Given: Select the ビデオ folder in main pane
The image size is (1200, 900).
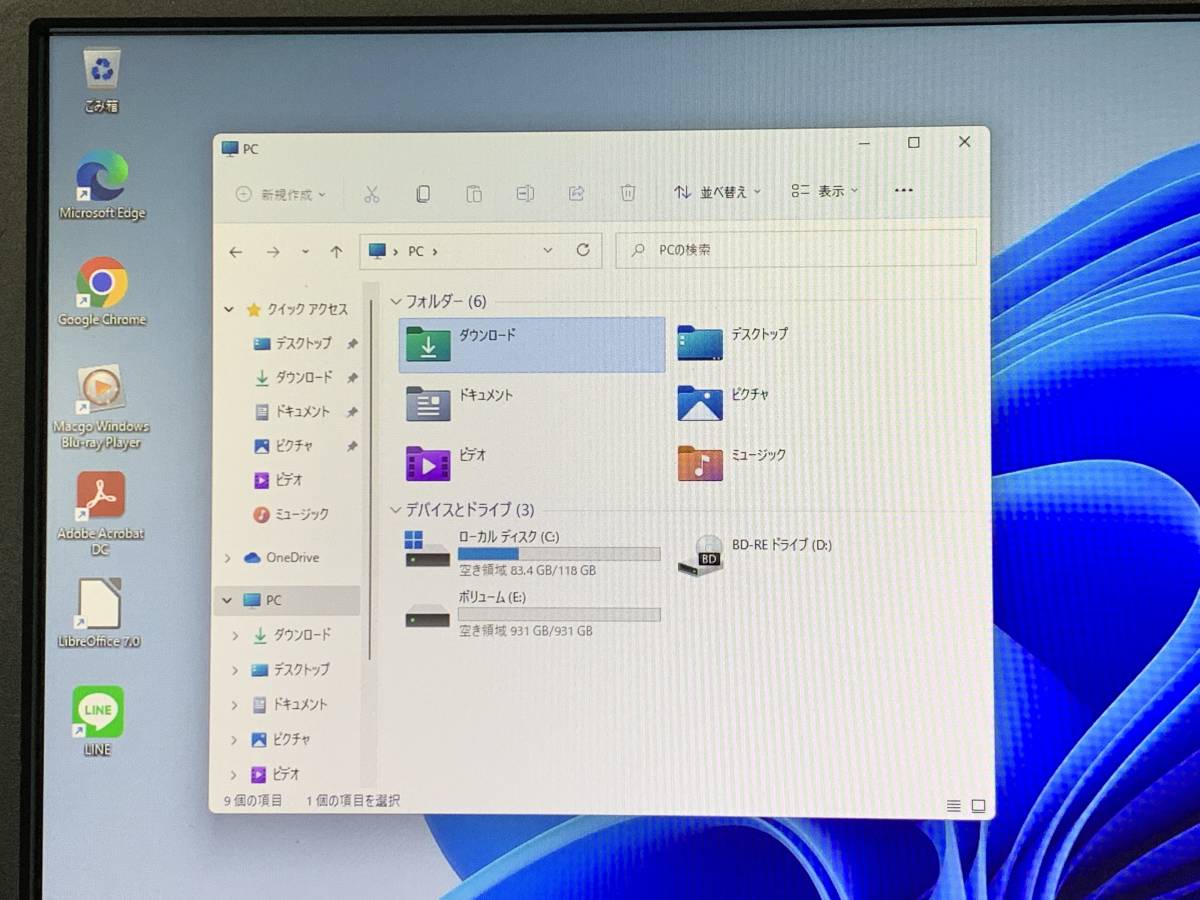Looking at the screenshot, I should pyautogui.click(x=446, y=463).
